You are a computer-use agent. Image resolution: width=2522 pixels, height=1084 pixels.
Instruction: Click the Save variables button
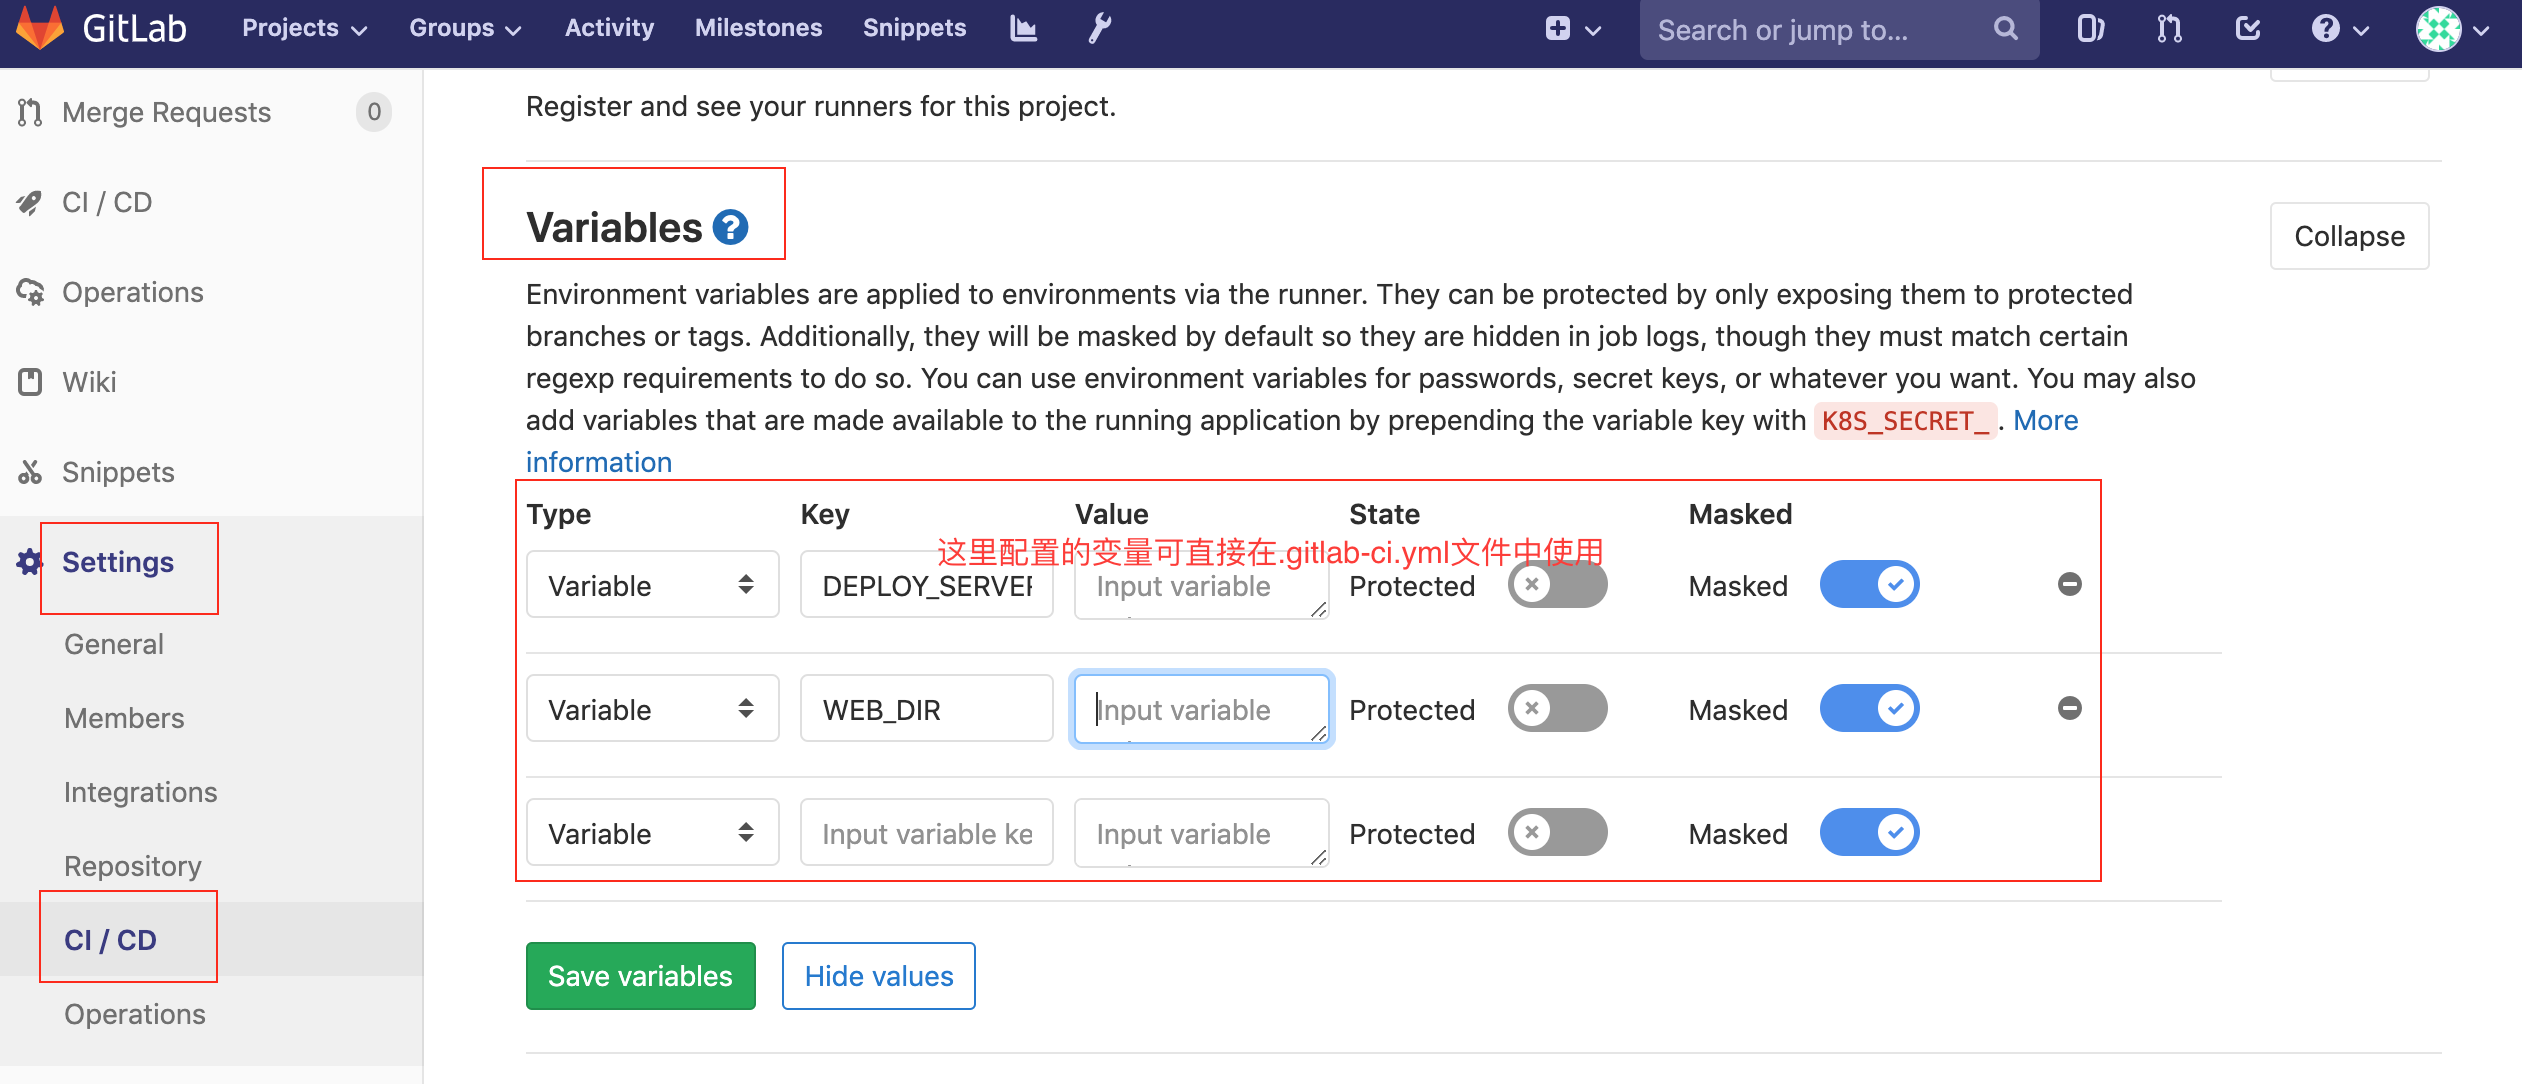(x=640, y=975)
